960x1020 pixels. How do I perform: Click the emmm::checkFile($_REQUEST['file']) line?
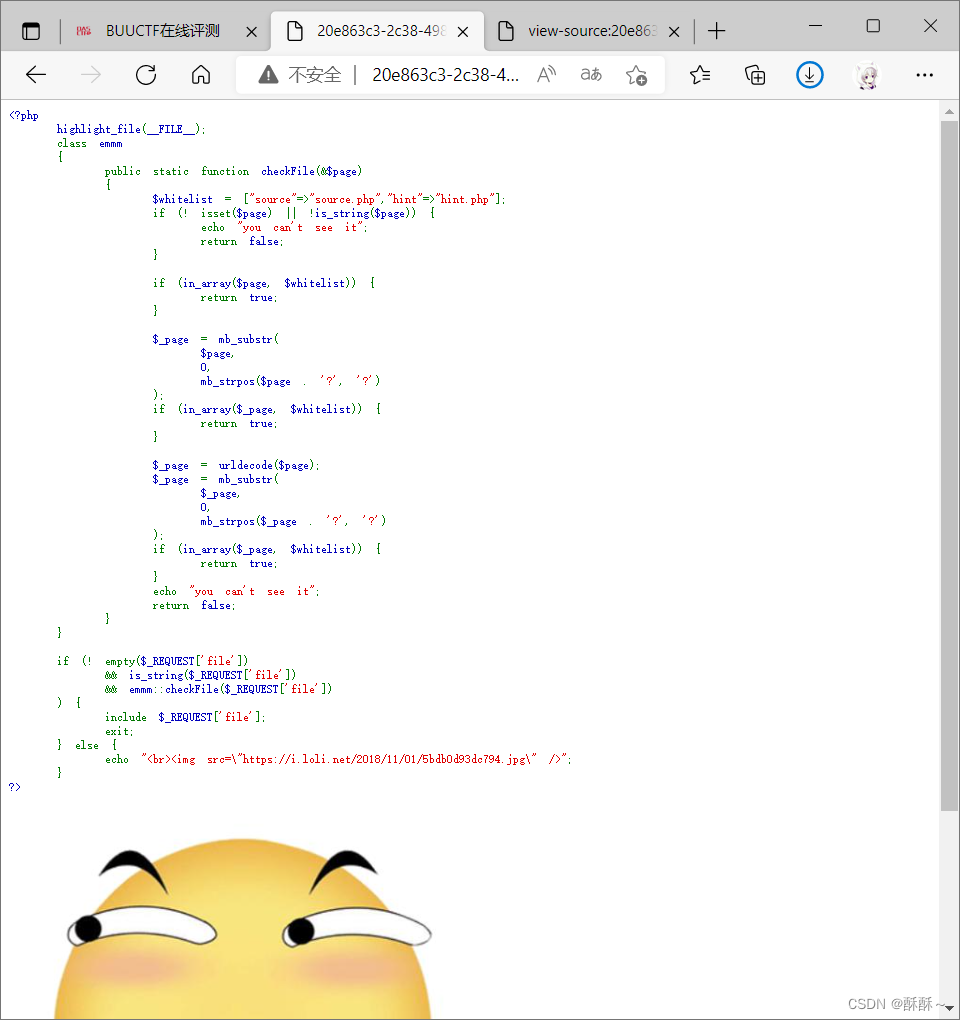tap(230, 689)
